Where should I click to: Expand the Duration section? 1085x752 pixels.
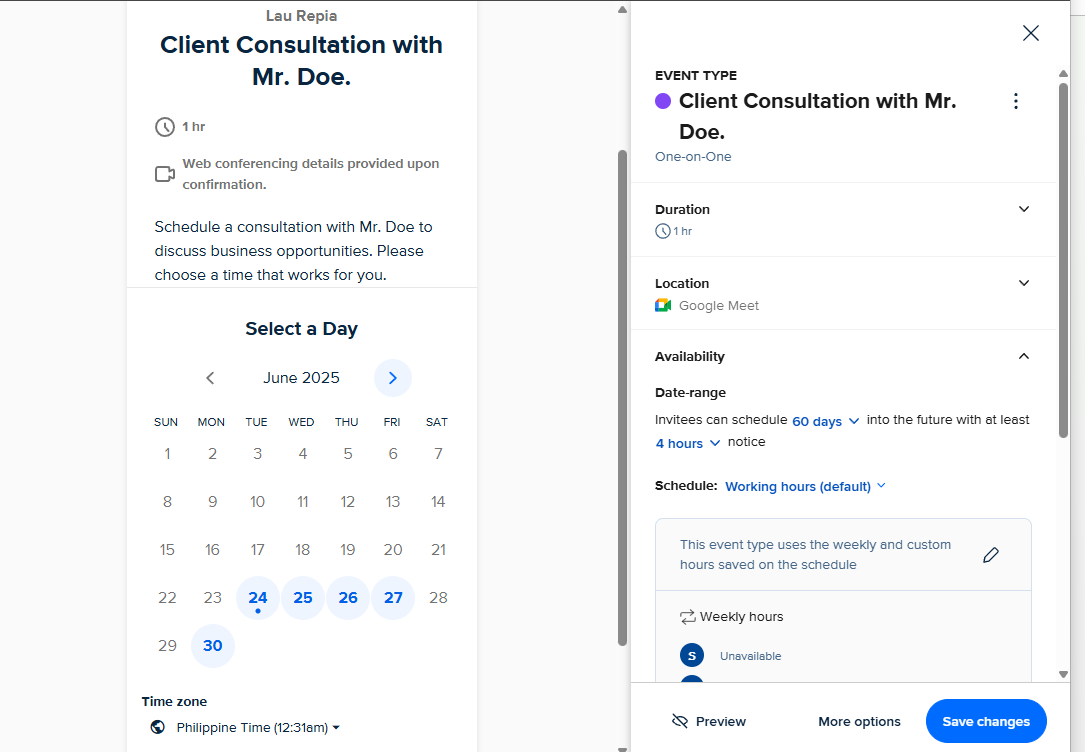coord(1023,209)
